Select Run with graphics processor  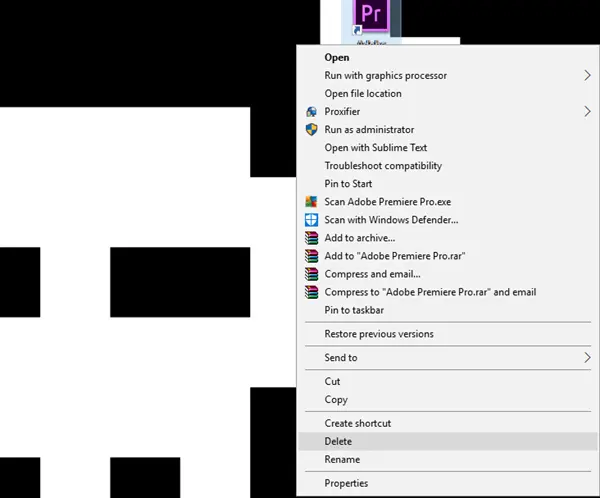[447, 75]
